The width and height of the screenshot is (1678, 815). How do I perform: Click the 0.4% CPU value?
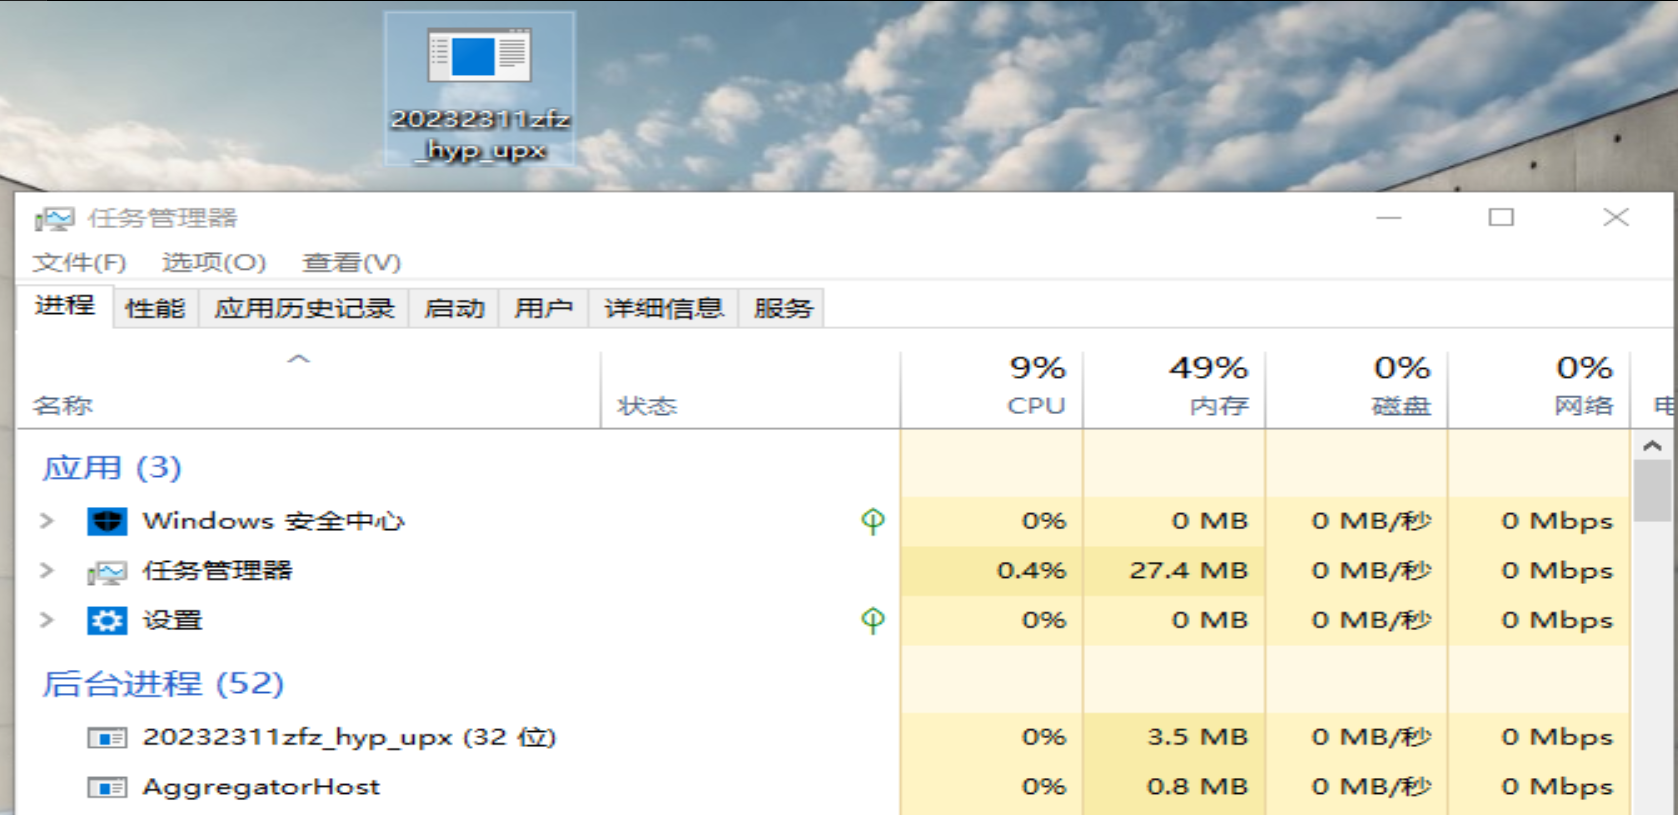(1031, 571)
